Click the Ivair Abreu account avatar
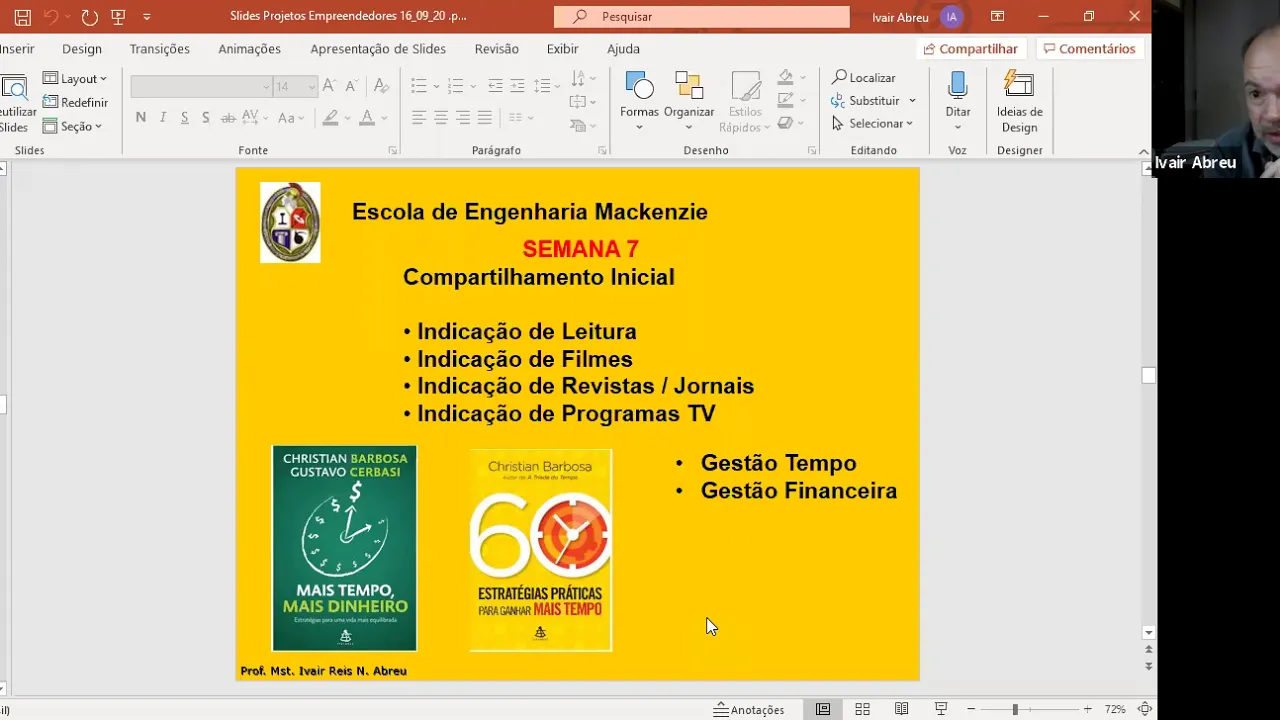Screen dimensions: 1280x720 click(951, 17)
